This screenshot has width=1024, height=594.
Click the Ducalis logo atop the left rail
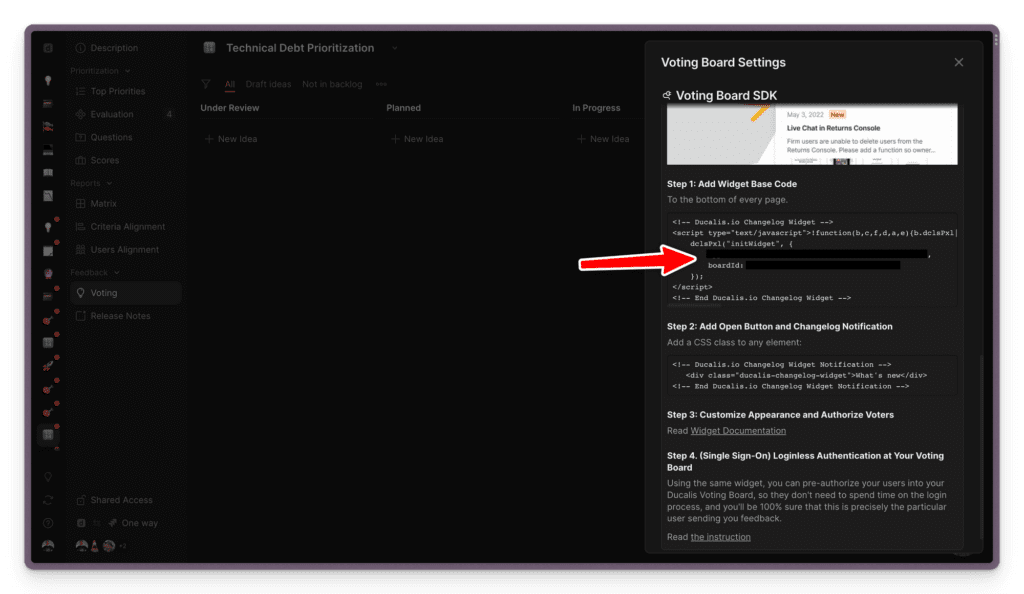click(48, 48)
